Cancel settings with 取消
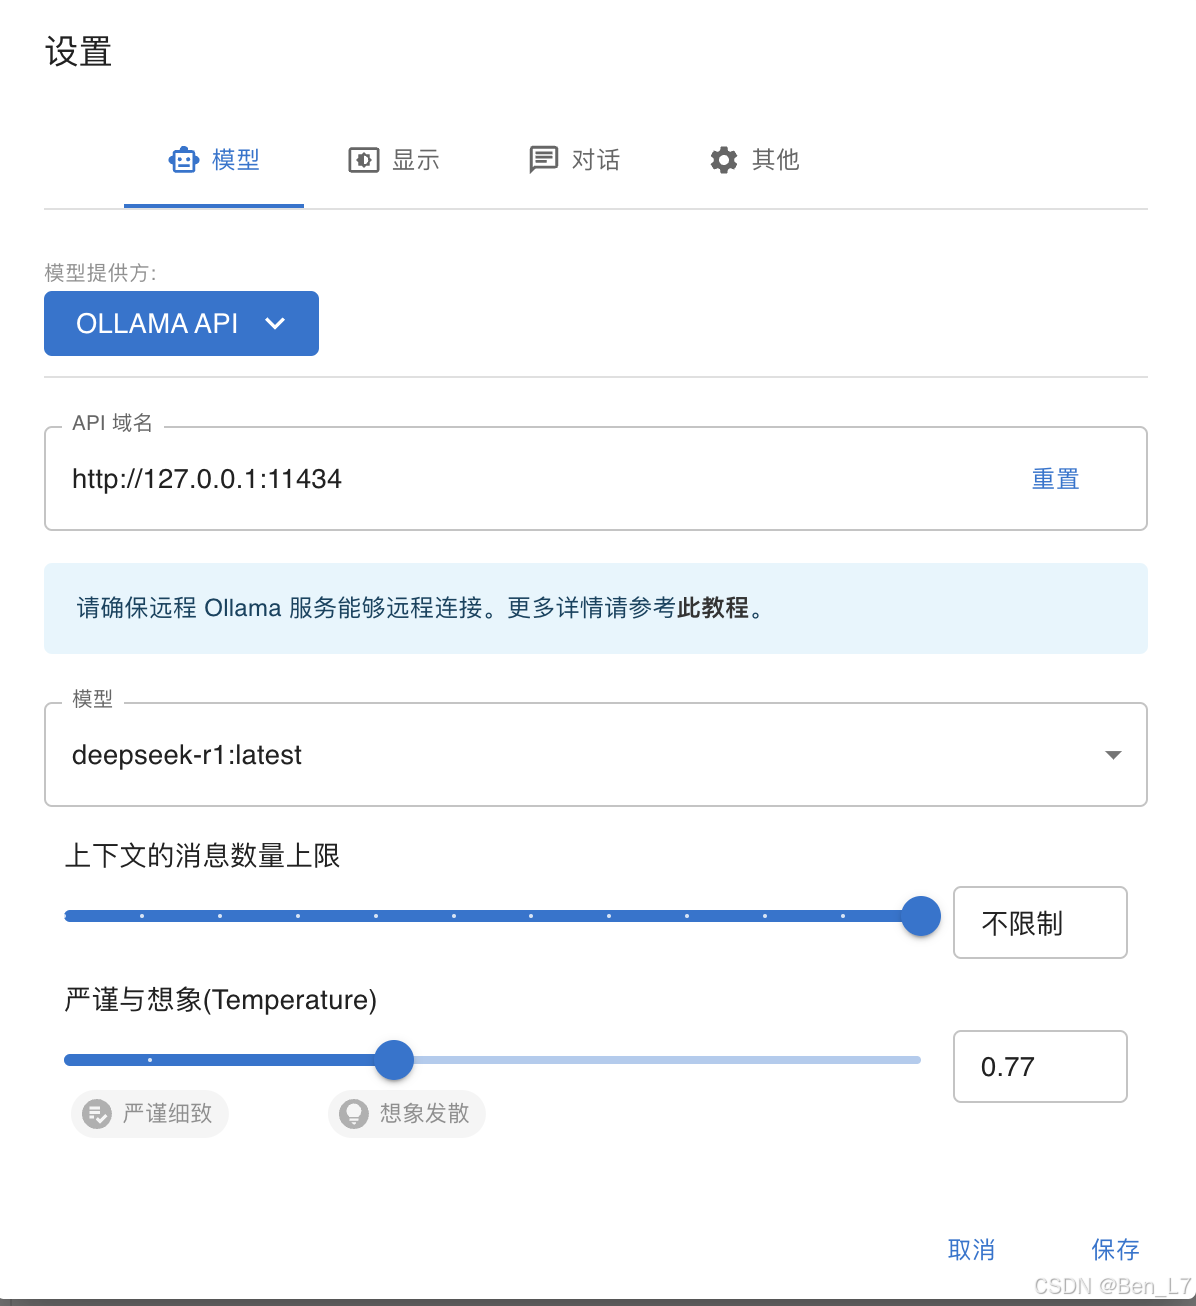 point(972,1249)
